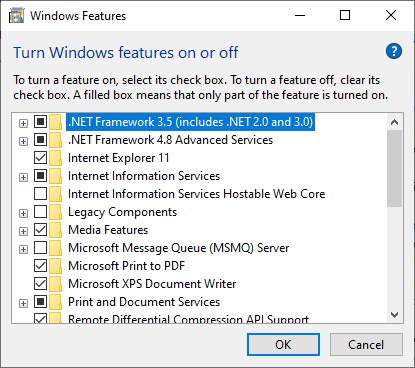Uncheck the Media Features checkbox
The image size is (415, 368).
40,230
